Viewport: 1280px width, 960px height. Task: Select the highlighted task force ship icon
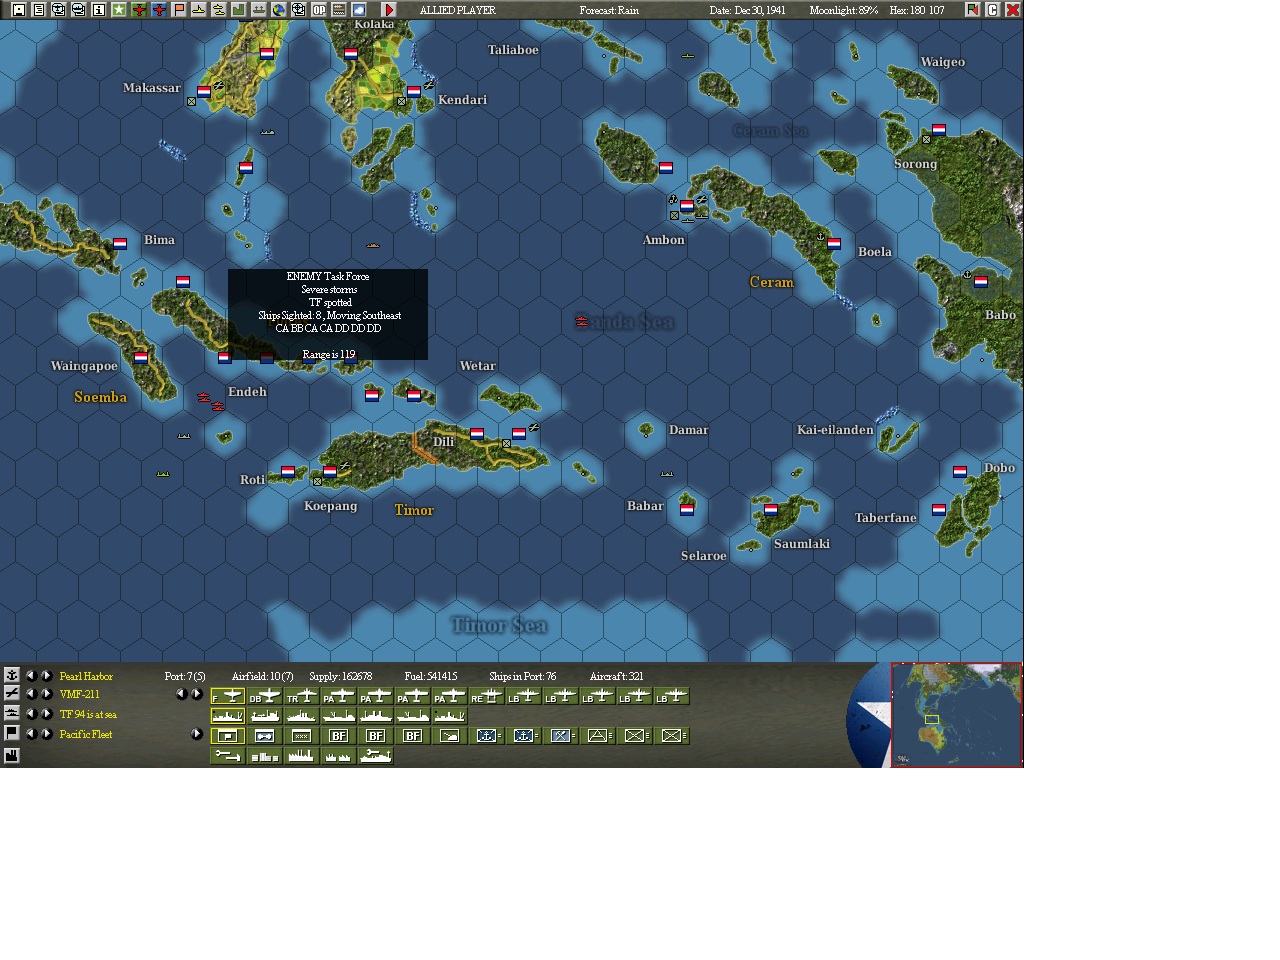click(x=227, y=716)
